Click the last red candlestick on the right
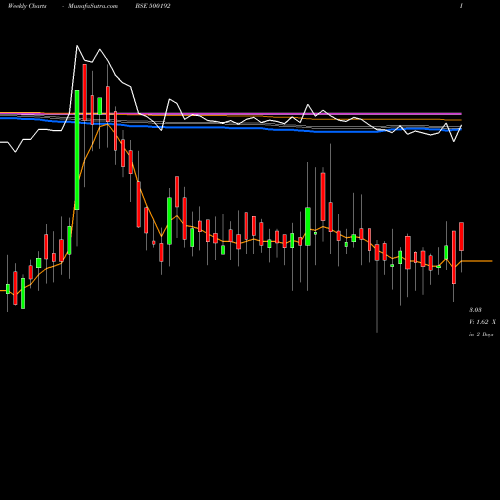The image size is (500, 500). click(x=461, y=236)
